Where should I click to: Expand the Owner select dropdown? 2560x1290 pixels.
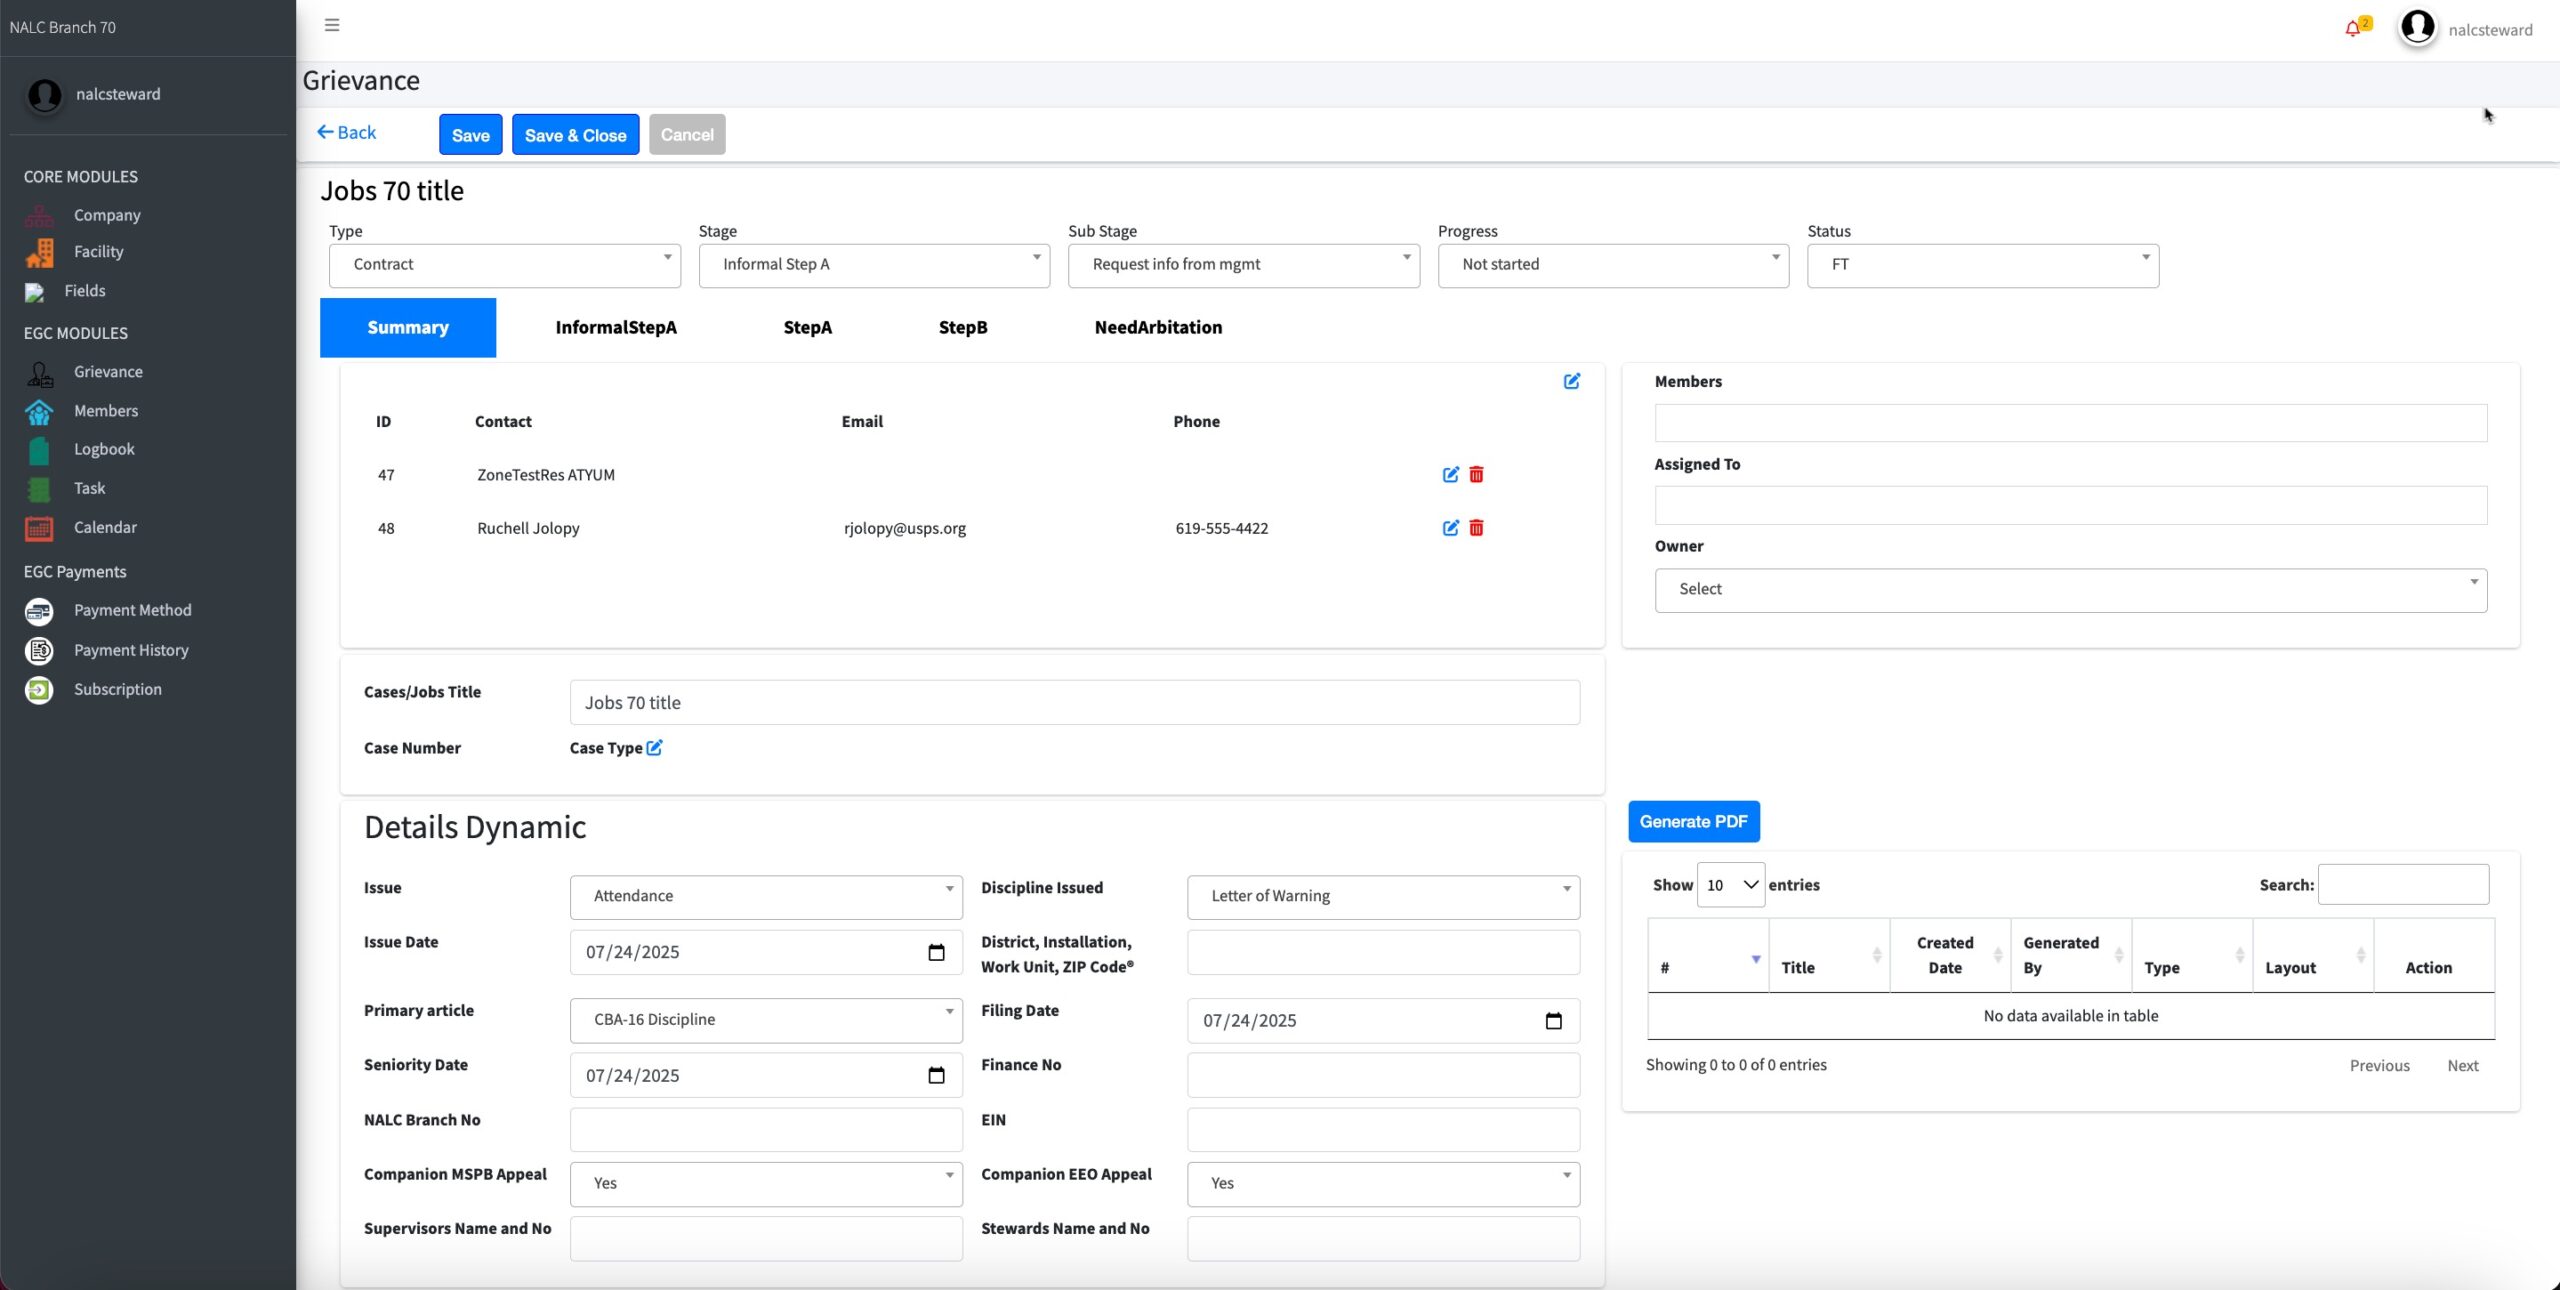tap(2070, 590)
